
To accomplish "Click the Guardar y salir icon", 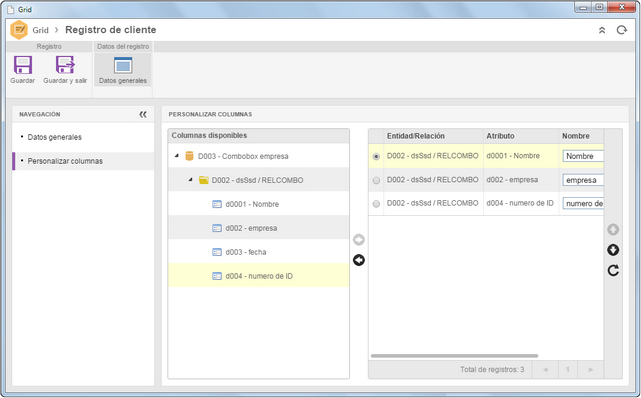I will (65, 65).
